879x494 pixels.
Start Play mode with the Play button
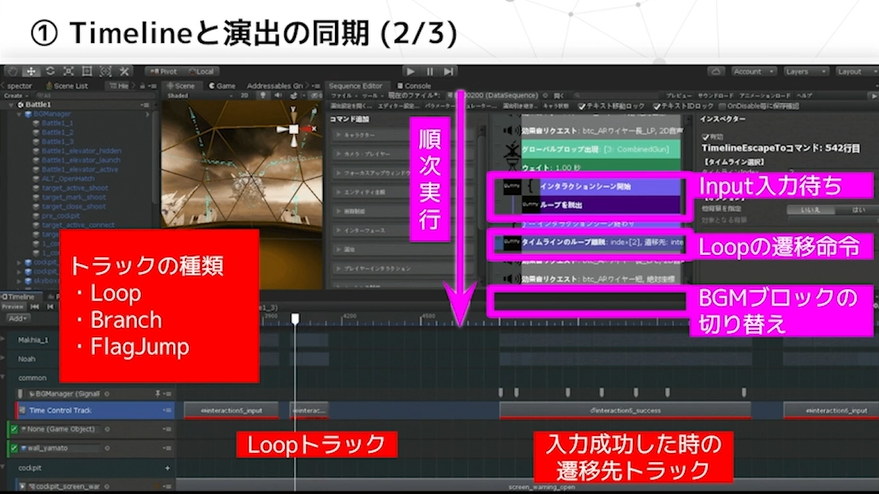pyautogui.click(x=410, y=71)
